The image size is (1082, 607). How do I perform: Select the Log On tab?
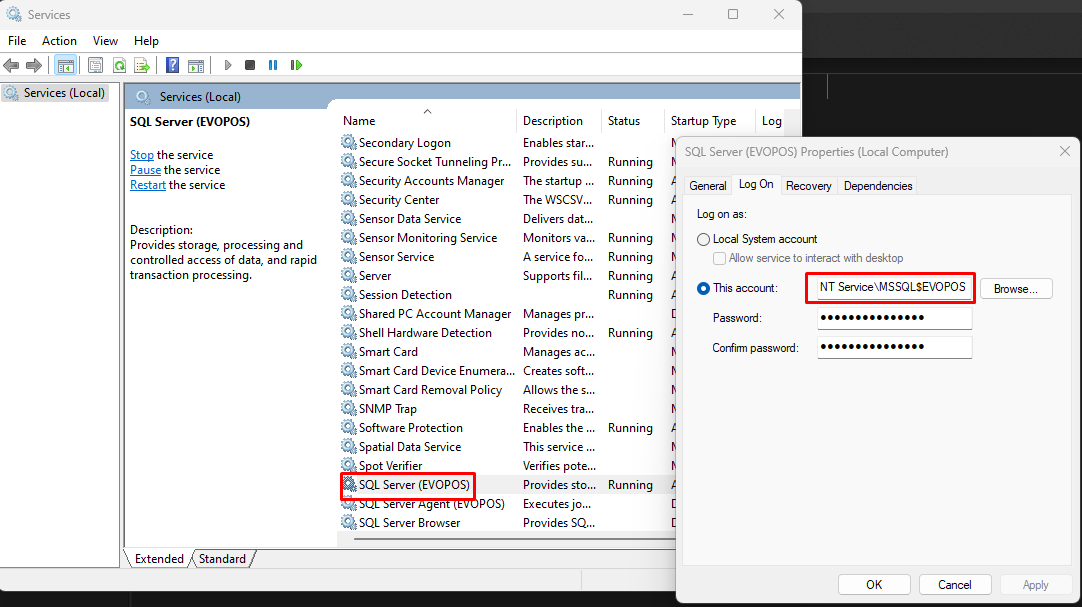[x=756, y=184]
